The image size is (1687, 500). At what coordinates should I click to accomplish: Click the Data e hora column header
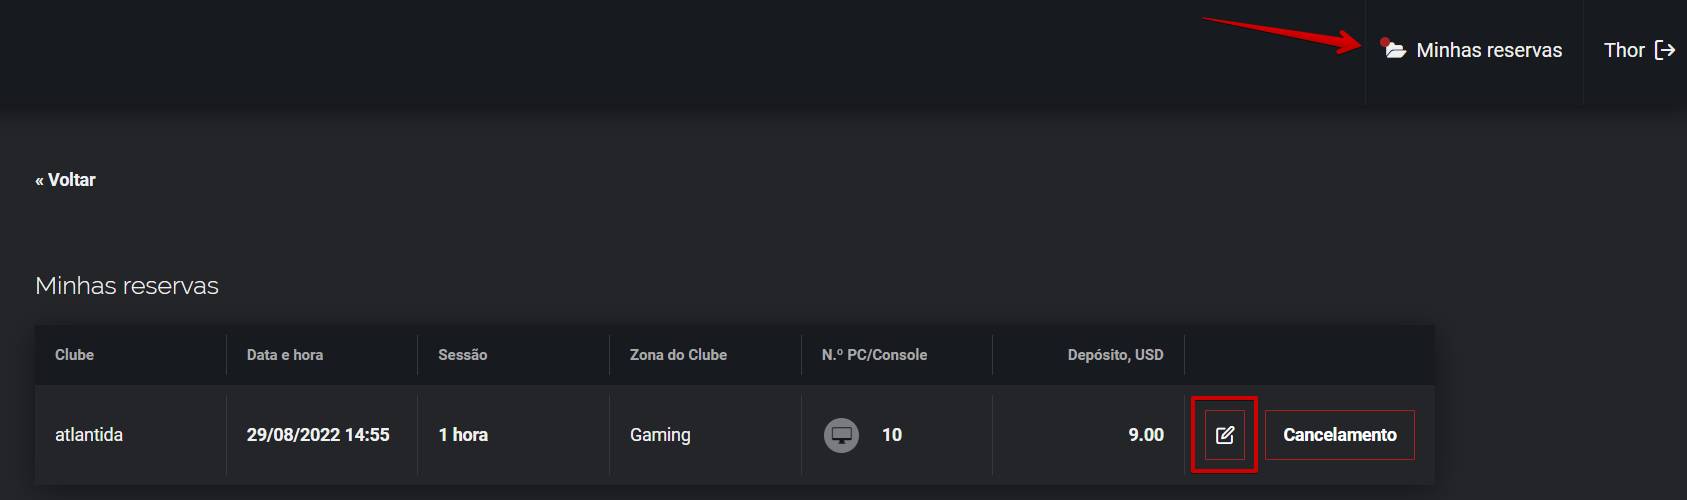(x=285, y=355)
